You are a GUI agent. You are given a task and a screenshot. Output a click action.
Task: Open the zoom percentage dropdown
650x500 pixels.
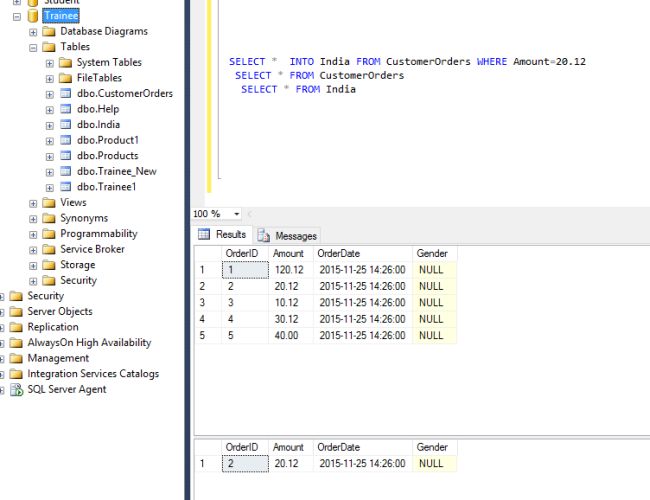tap(236, 214)
